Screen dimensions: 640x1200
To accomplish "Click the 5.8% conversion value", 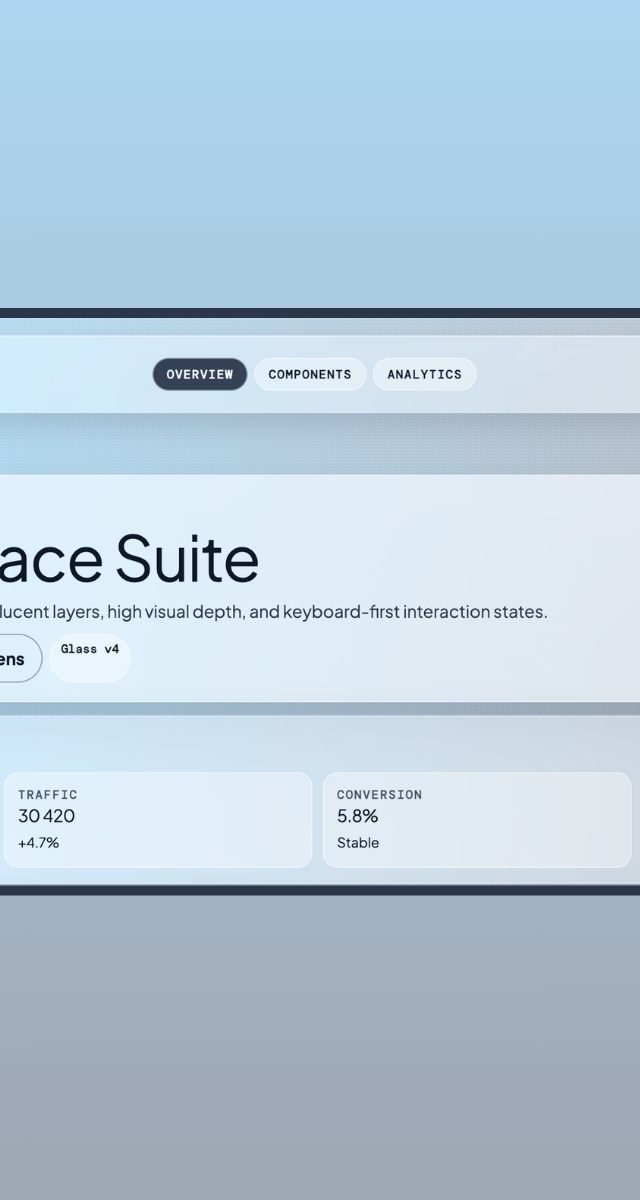I will pyautogui.click(x=358, y=816).
